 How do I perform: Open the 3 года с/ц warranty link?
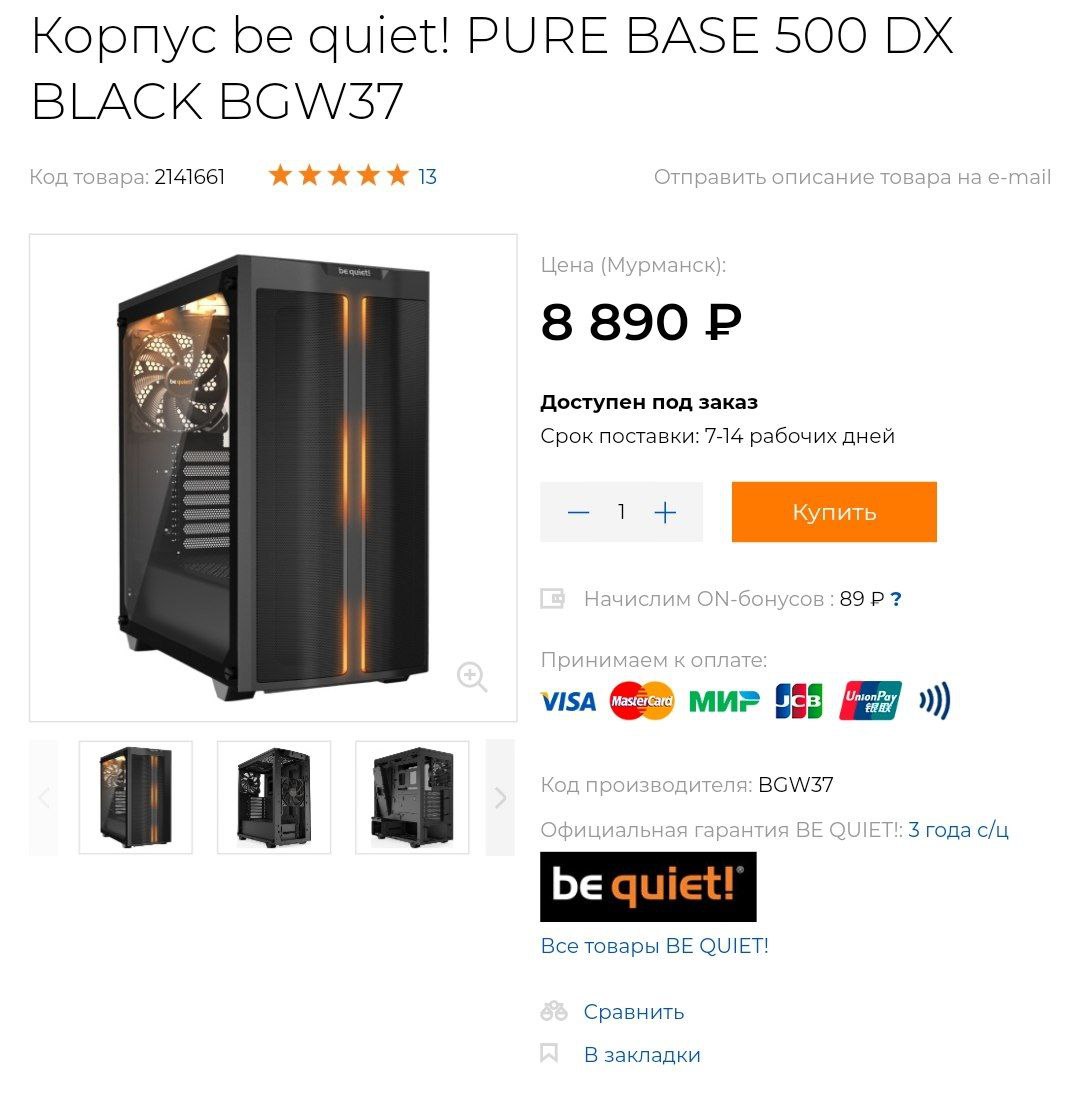click(x=958, y=829)
